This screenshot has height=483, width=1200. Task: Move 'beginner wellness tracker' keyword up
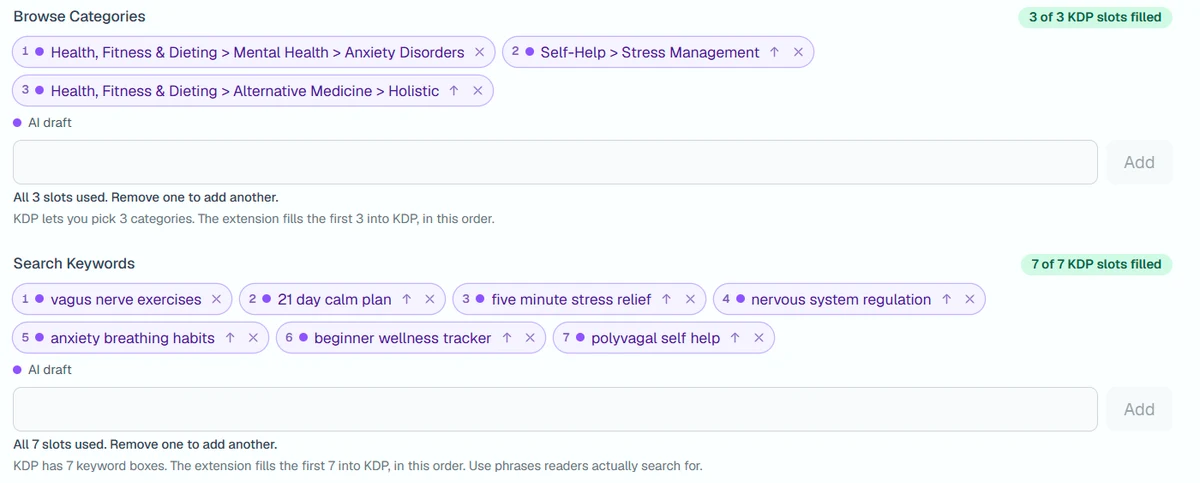point(506,338)
